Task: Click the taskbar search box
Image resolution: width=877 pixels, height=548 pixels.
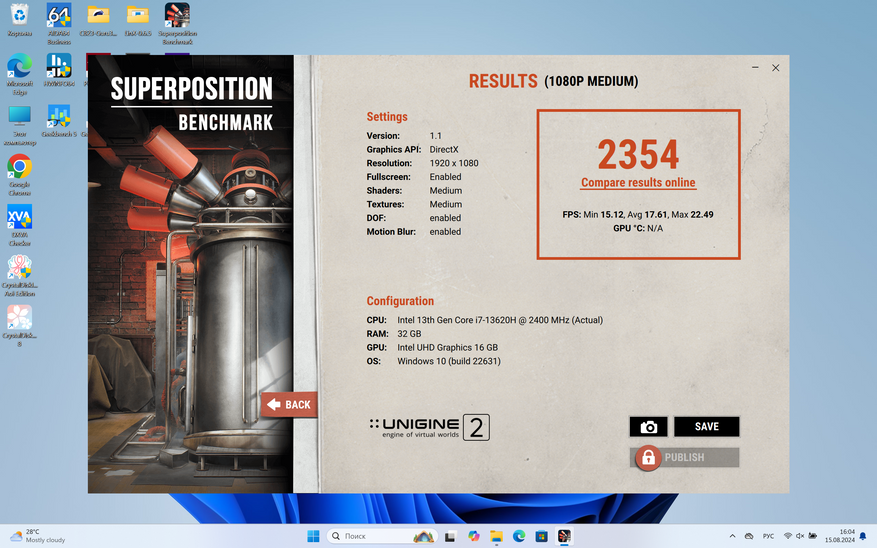Action: point(382,536)
